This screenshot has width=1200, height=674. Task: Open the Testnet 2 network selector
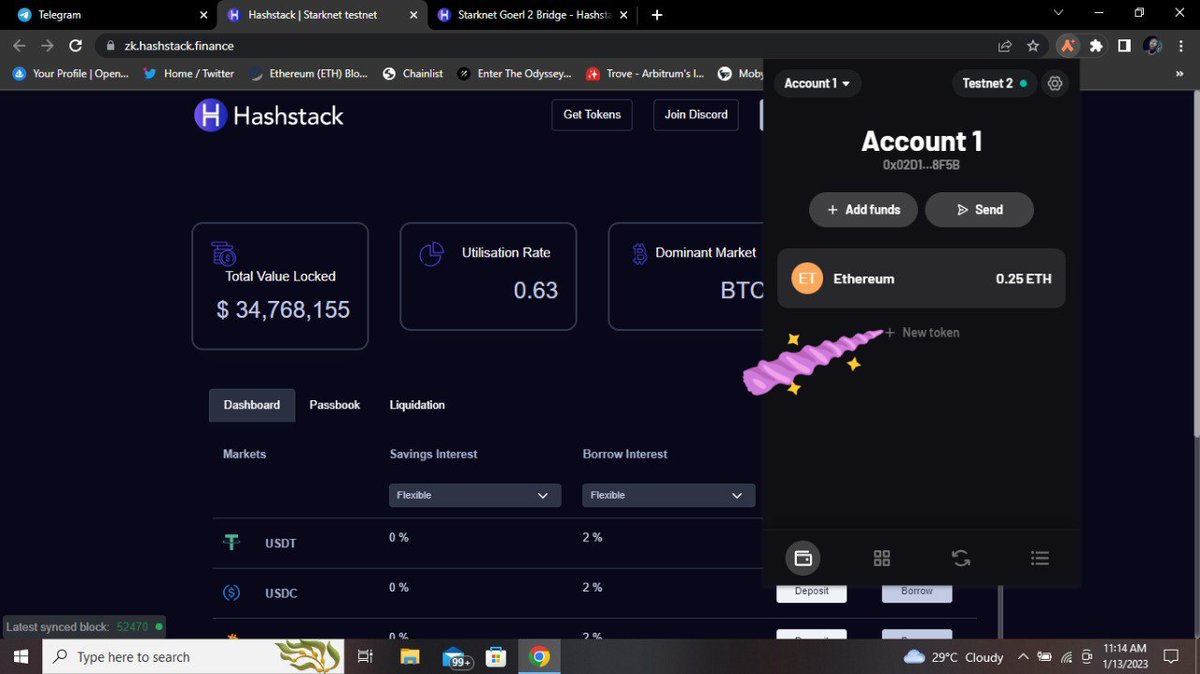[994, 84]
